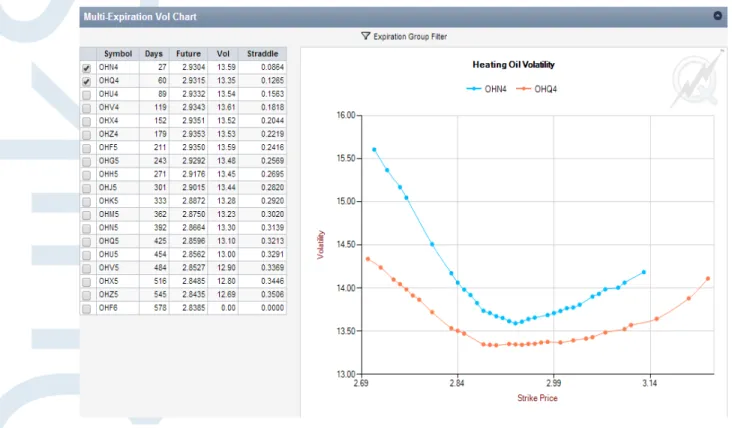Viewport: 732px width, 428px height.
Task: Toggle the OHQ5 checkbox
Action: pyautogui.click(x=86, y=242)
